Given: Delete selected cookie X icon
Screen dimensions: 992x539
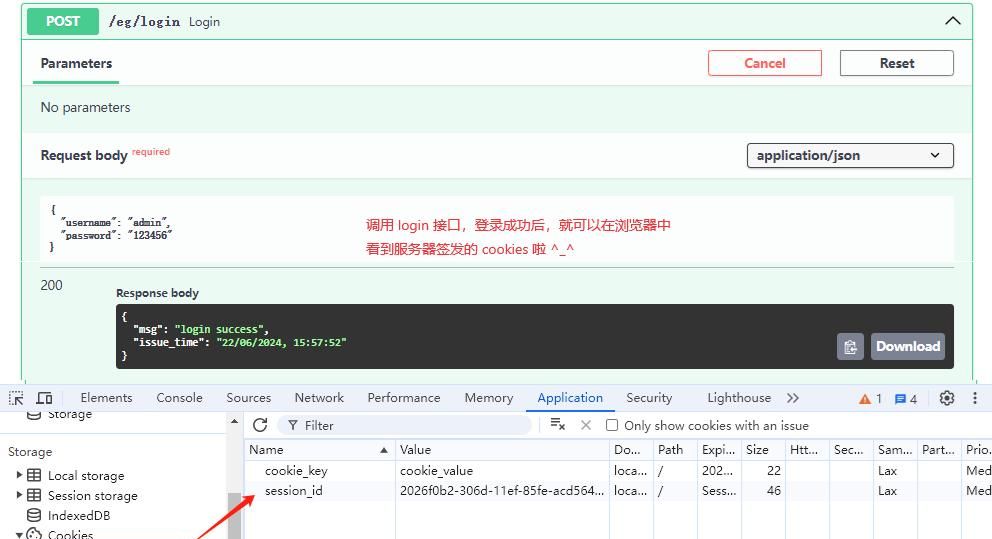Looking at the screenshot, I should tap(586, 425).
